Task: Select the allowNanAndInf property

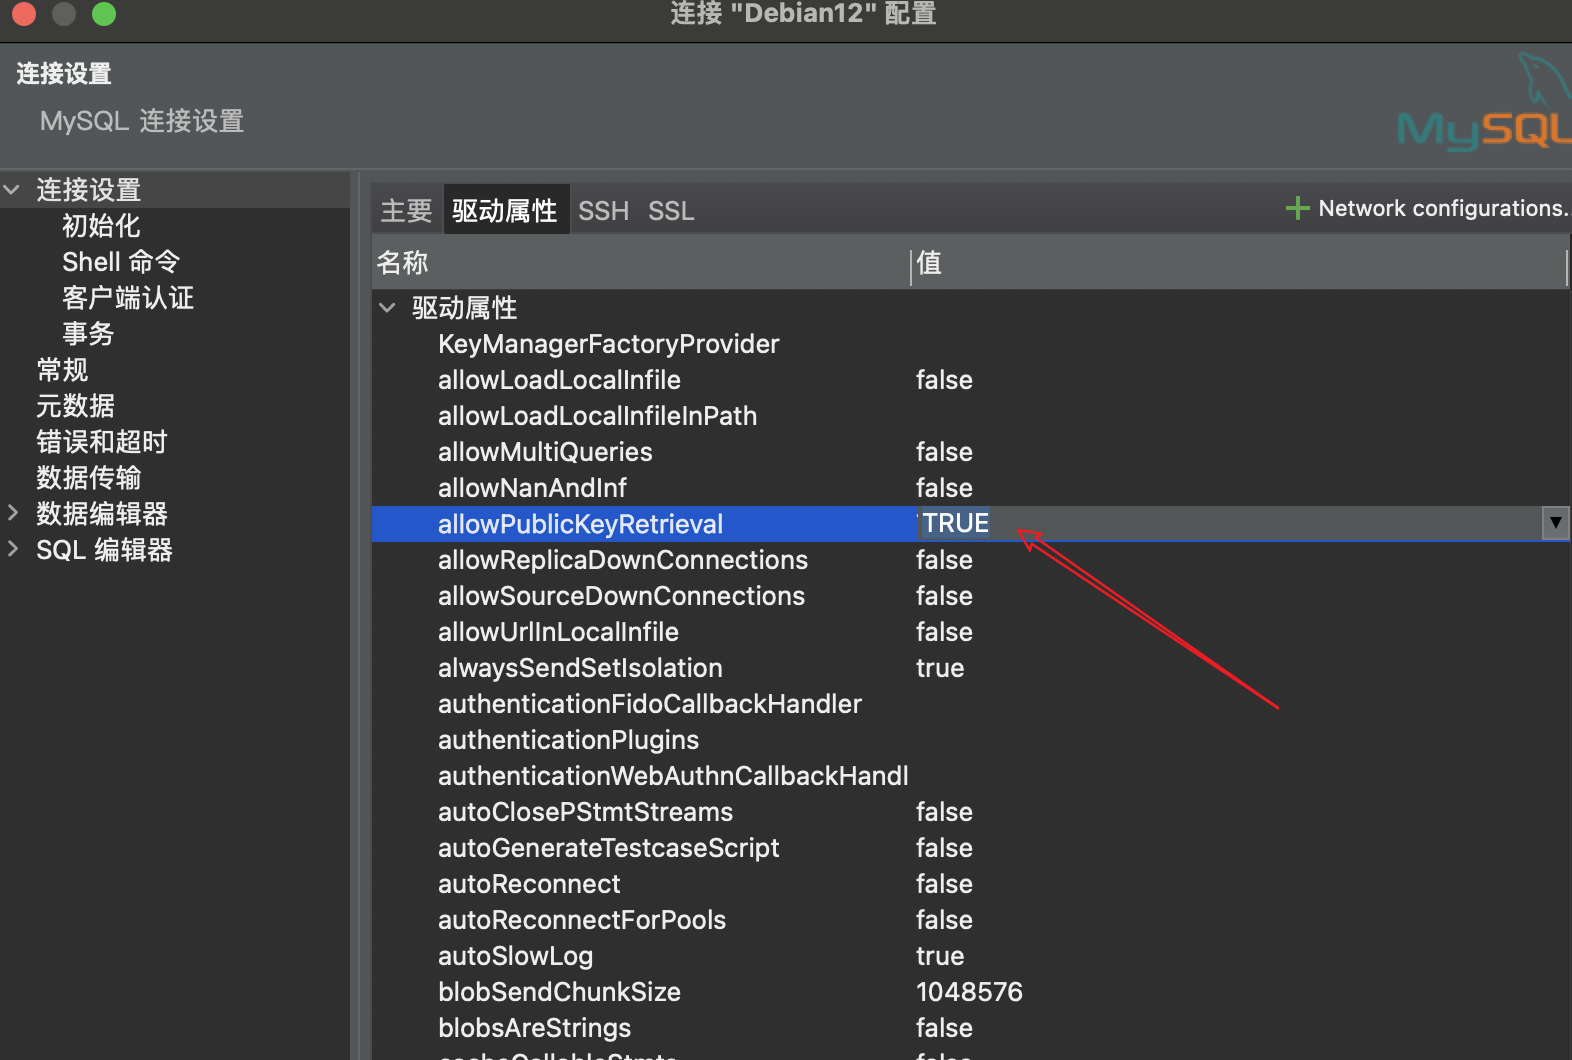Action: [x=532, y=488]
